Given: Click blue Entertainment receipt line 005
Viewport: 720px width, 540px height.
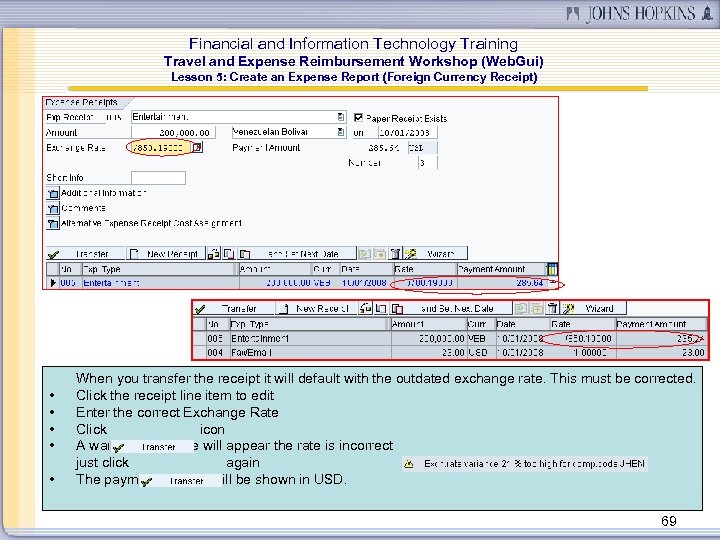Looking at the screenshot, I should (x=112, y=283).
